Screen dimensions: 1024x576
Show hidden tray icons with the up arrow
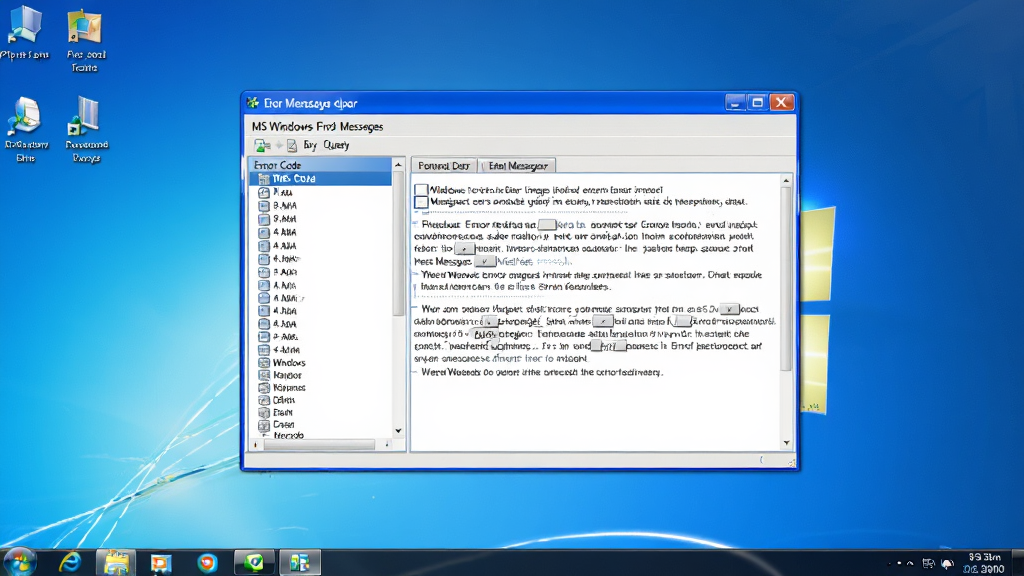click(x=910, y=563)
